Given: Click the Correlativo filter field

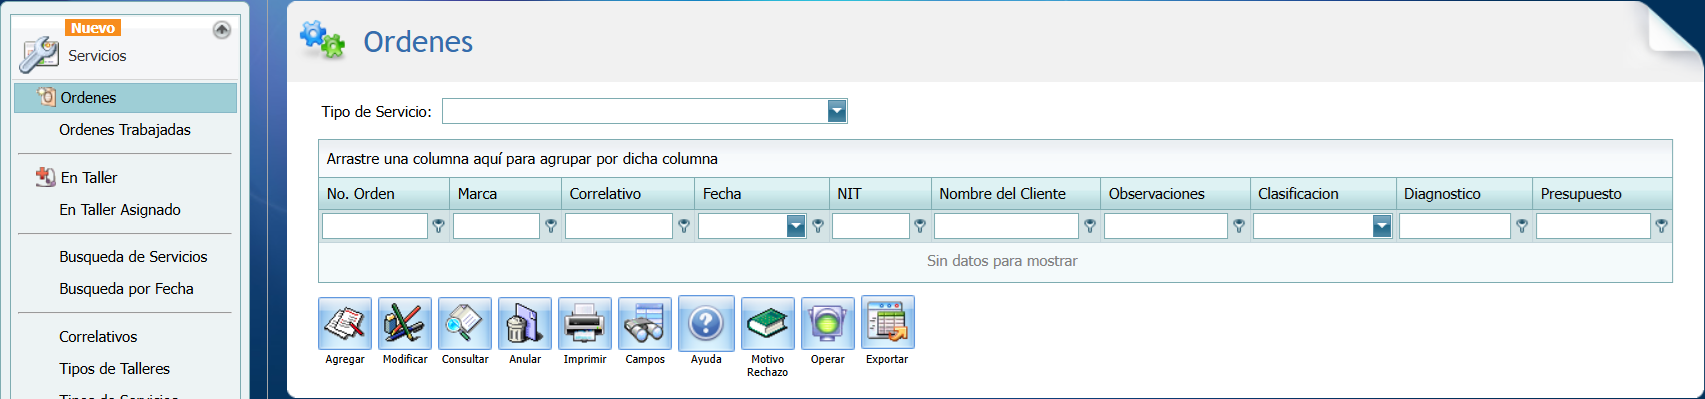Looking at the screenshot, I should point(619,227).
